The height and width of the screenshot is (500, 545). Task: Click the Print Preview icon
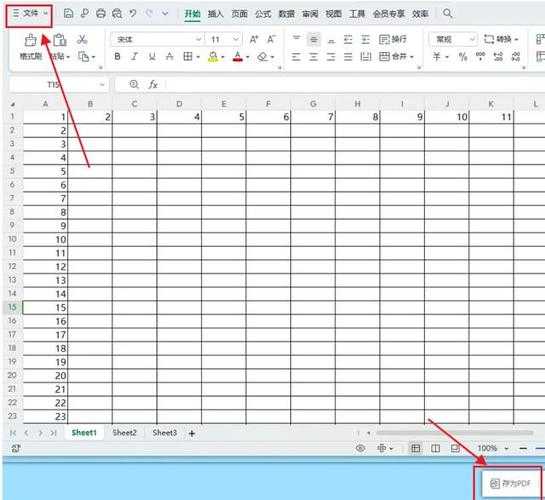[x=117, y=14]
